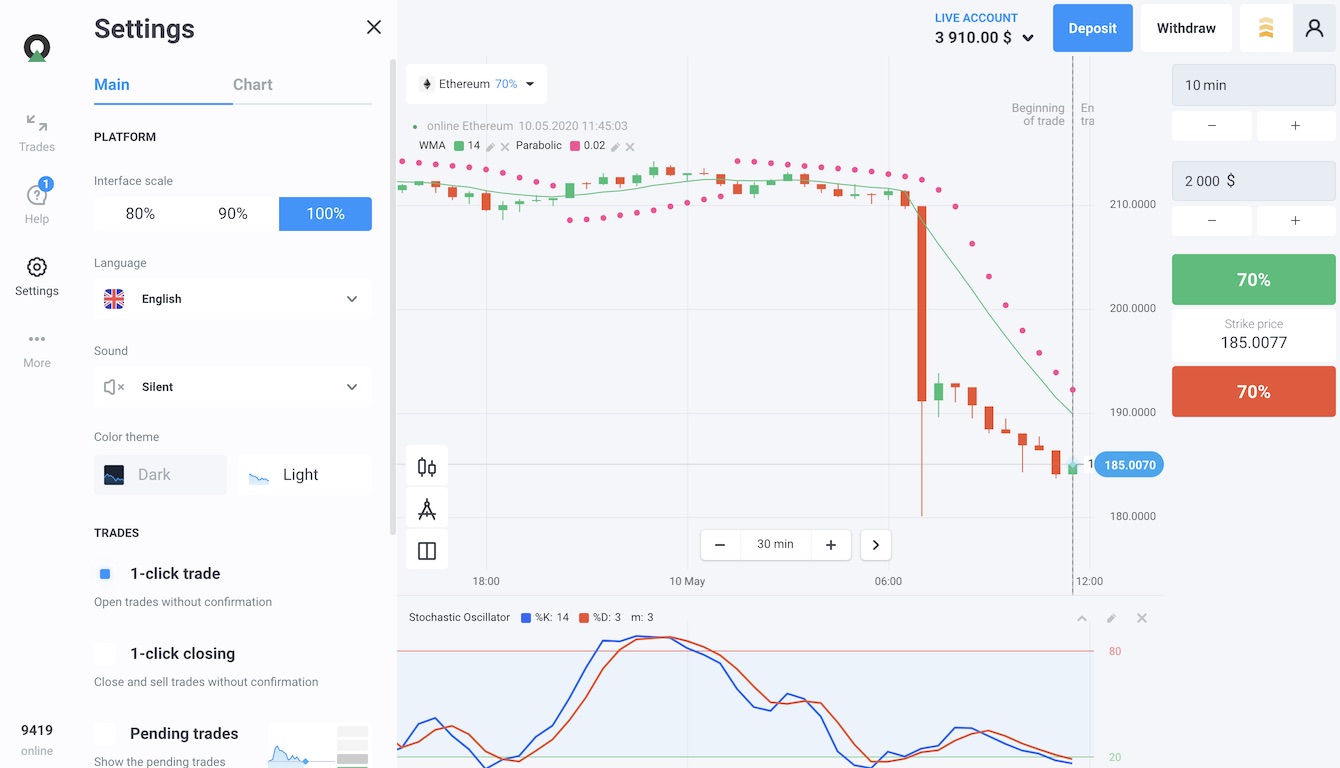
Task: Edit the Stochastic Oscillator with pencil icon
Action: click(1111, 618)
